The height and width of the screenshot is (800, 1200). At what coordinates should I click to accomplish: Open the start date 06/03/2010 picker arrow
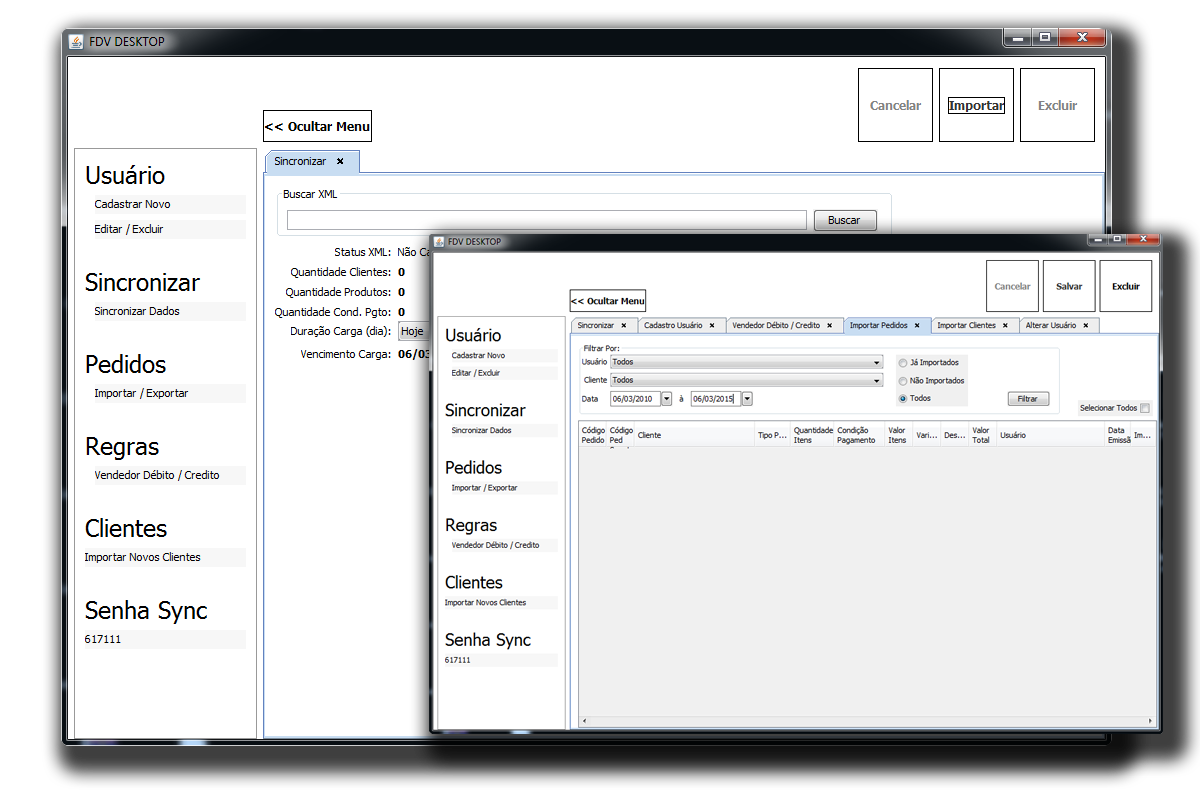666,399
